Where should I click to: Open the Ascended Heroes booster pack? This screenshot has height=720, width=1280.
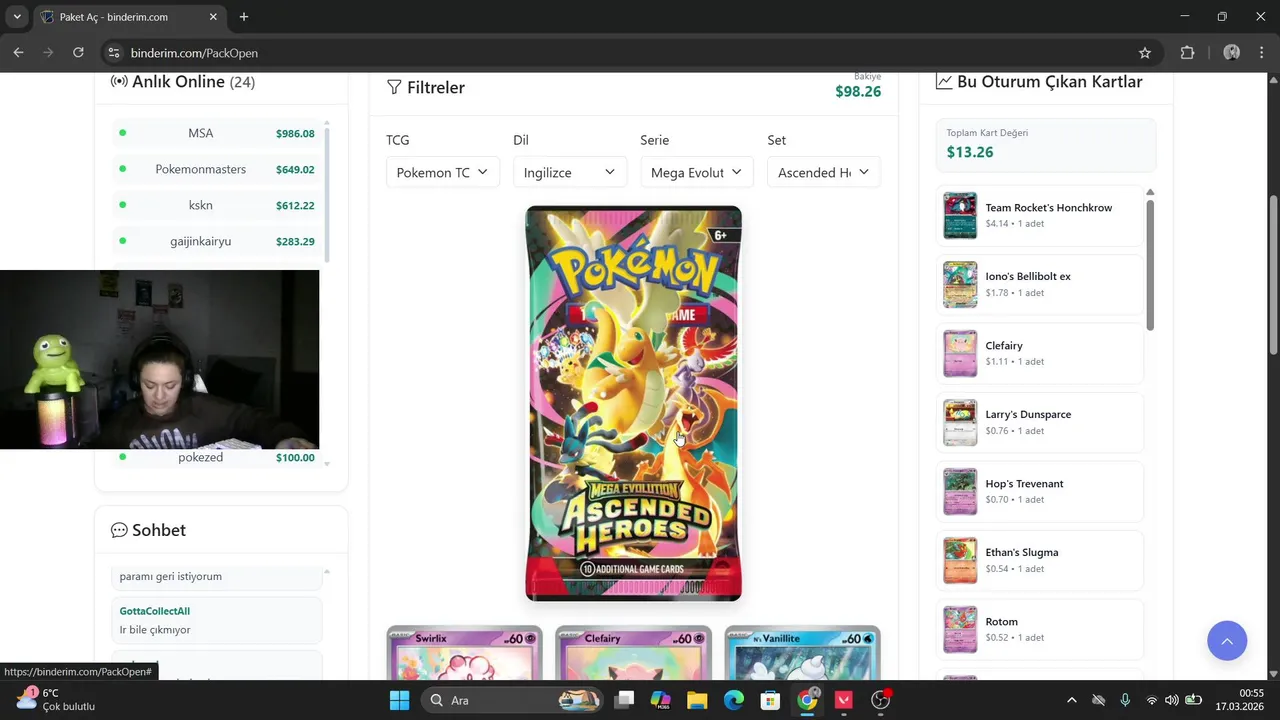[x=633, y=403]
